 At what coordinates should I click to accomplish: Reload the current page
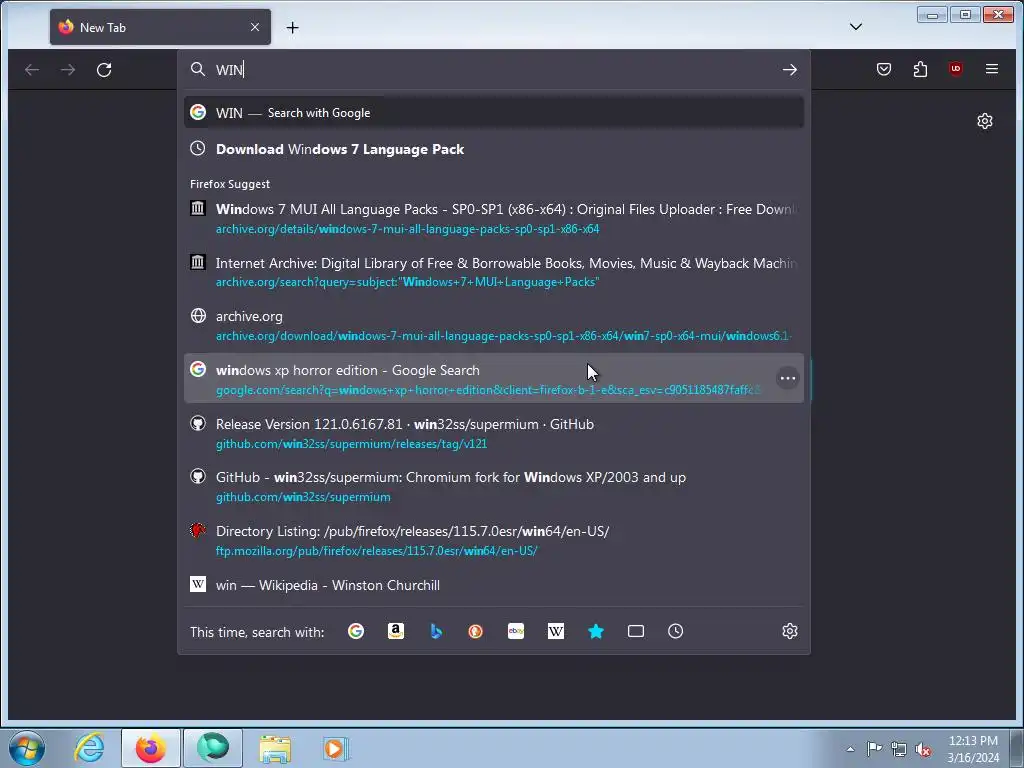point(104,69)
